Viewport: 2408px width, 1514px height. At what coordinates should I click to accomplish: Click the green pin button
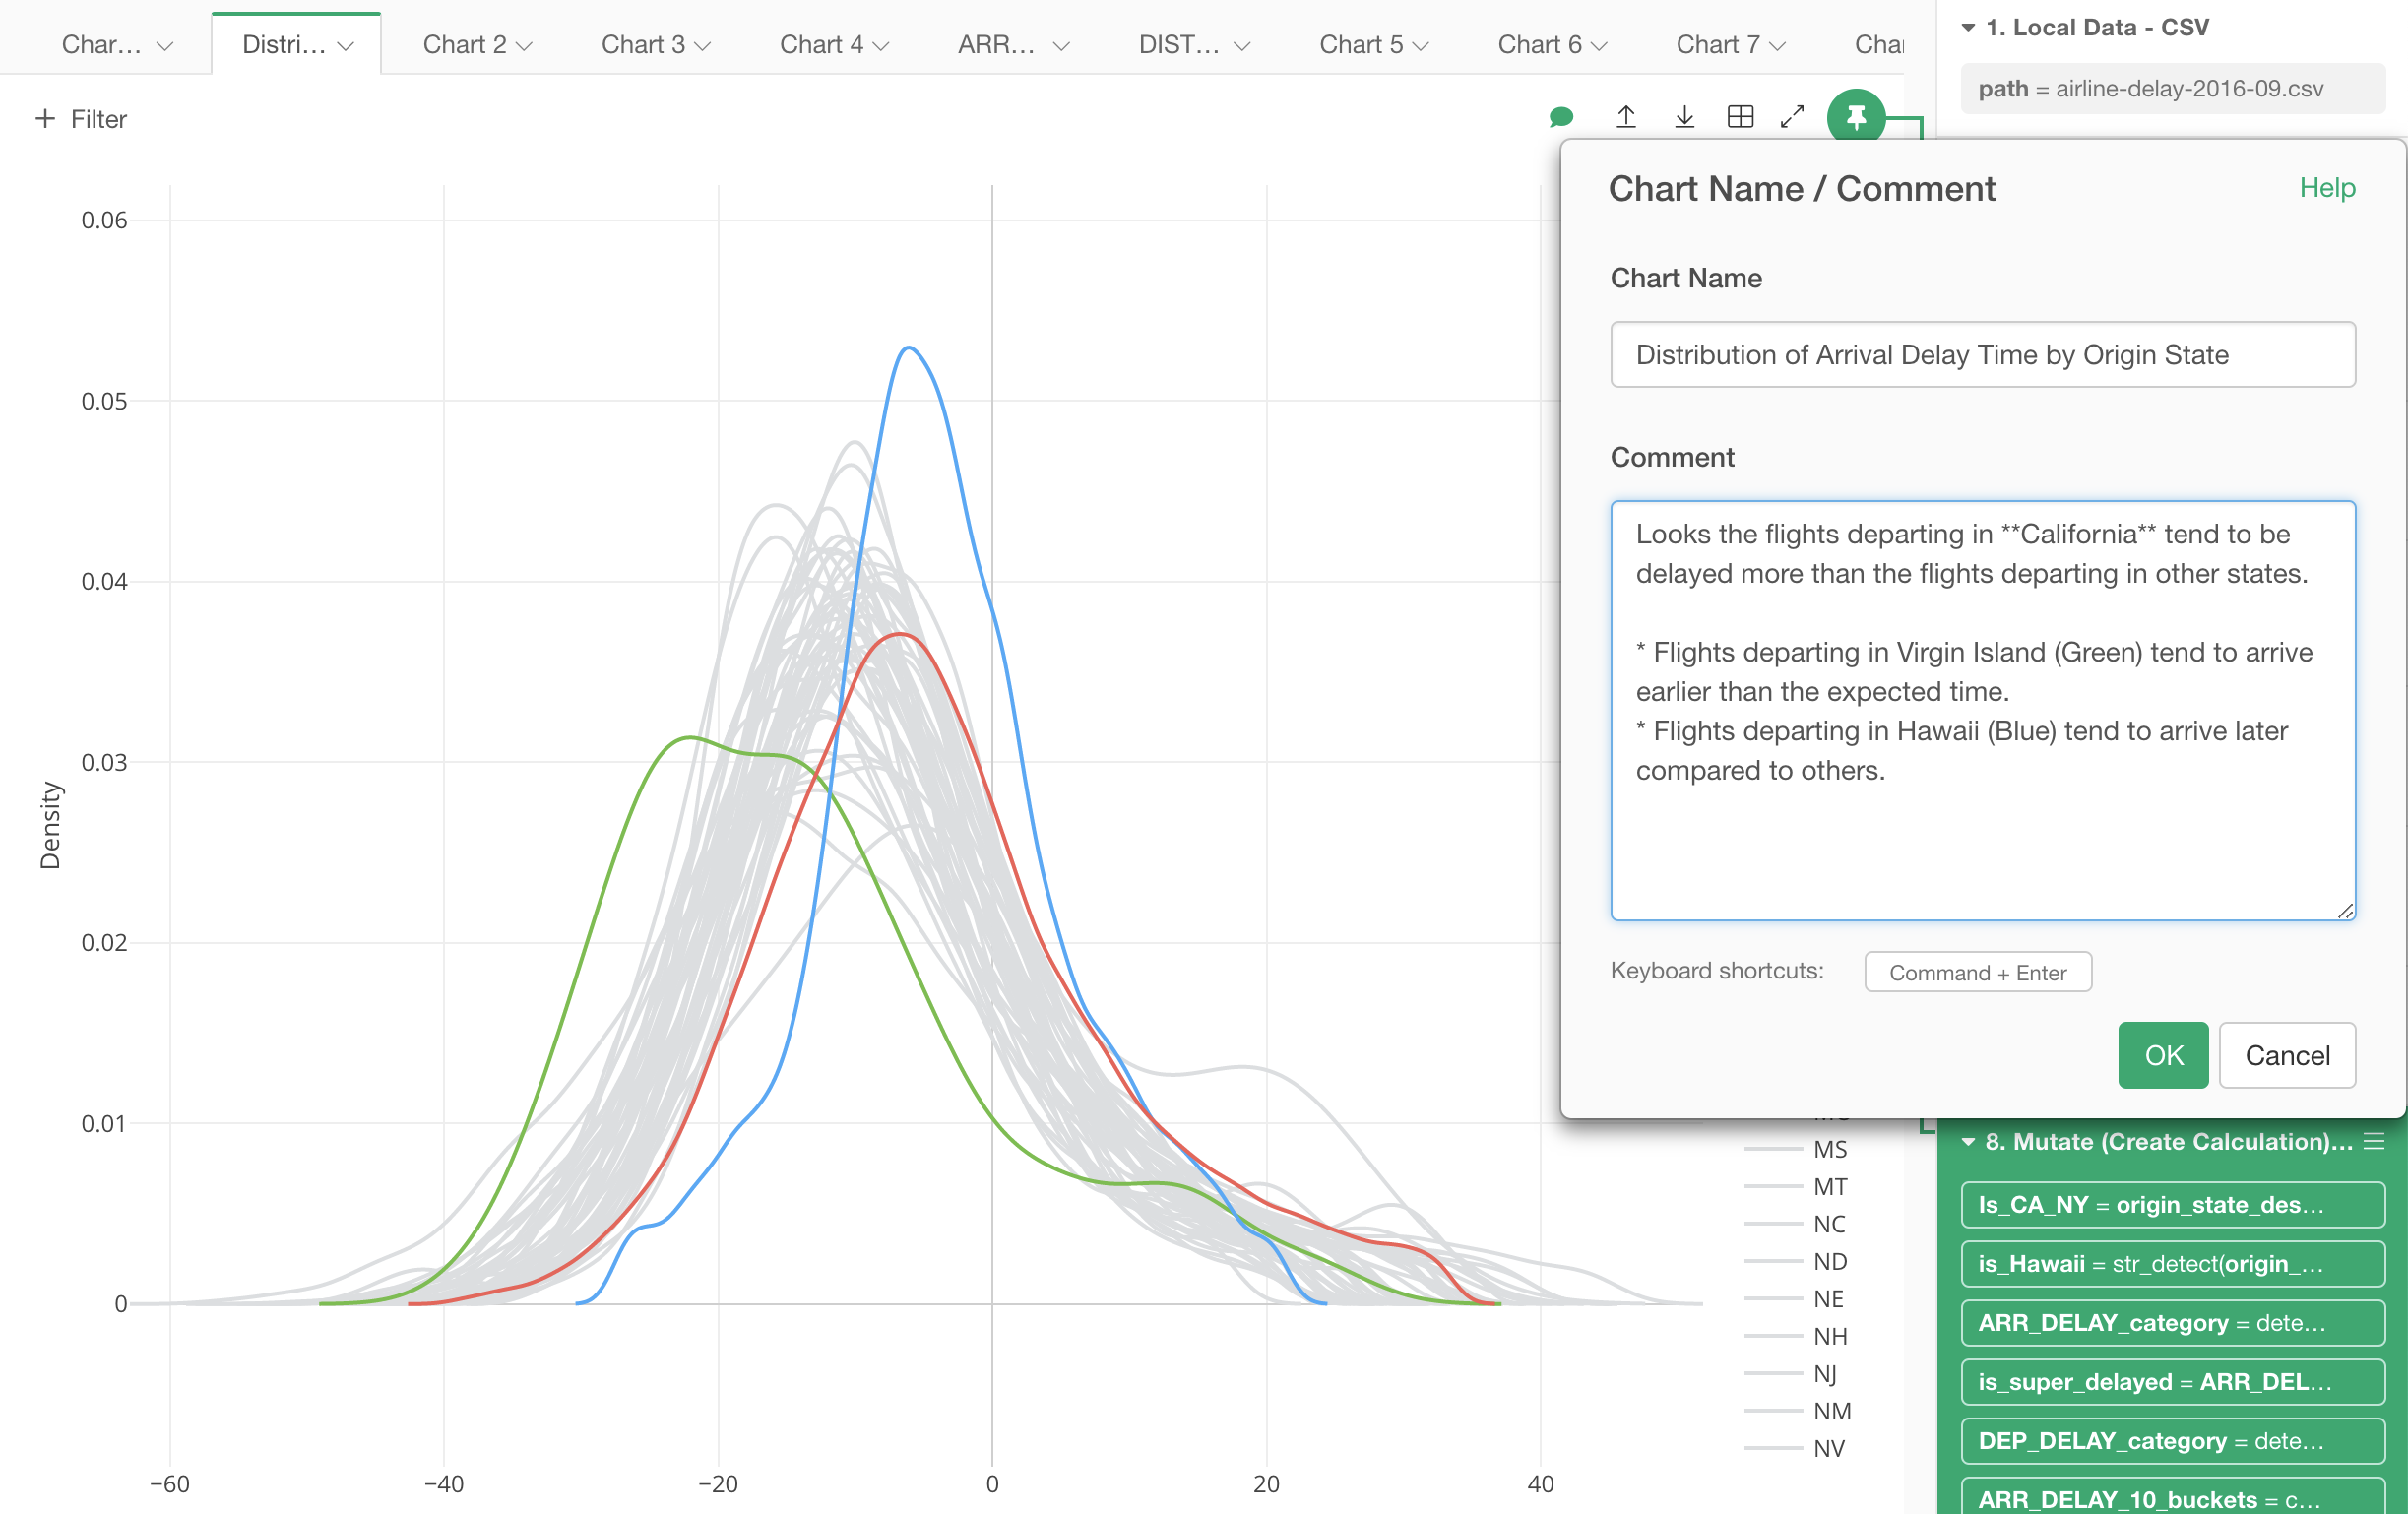pos(1855,117)
